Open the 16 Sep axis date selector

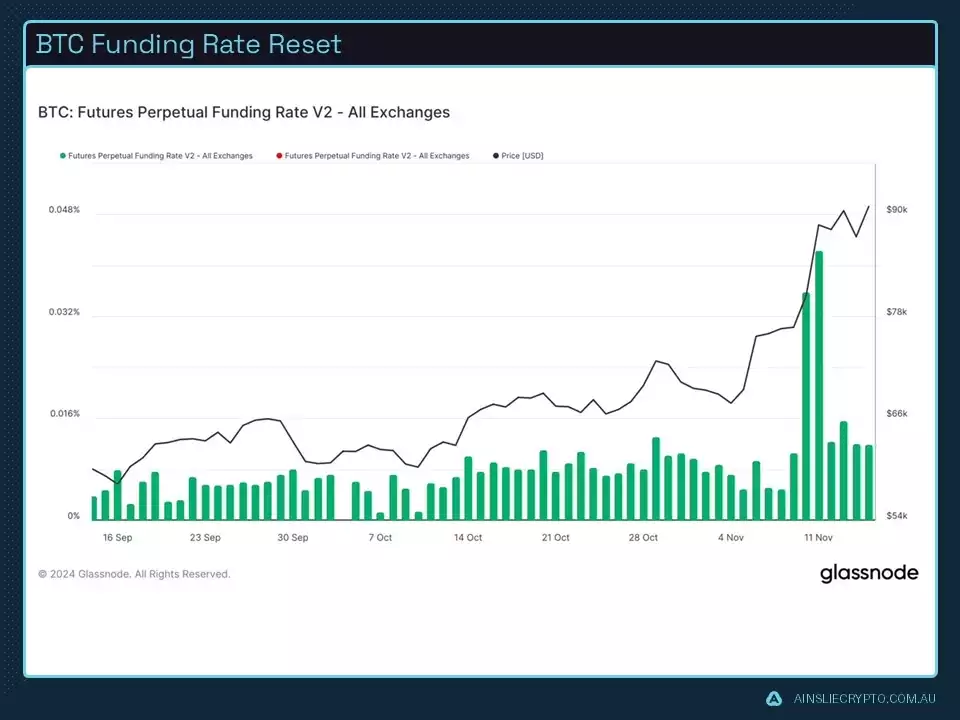[x=117, y=537]
